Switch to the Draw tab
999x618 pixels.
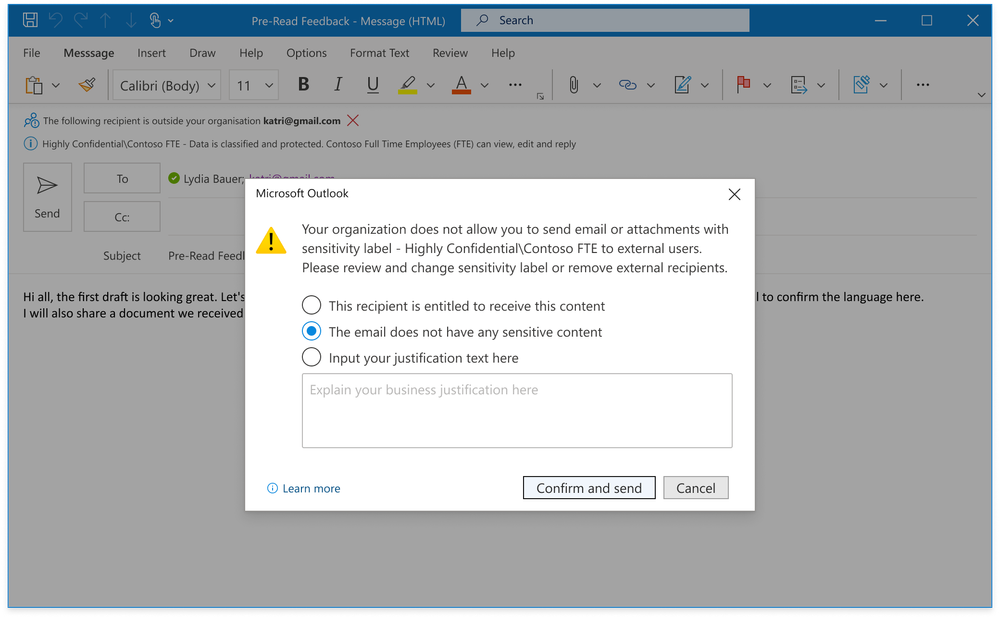click(x=202, y=53)
